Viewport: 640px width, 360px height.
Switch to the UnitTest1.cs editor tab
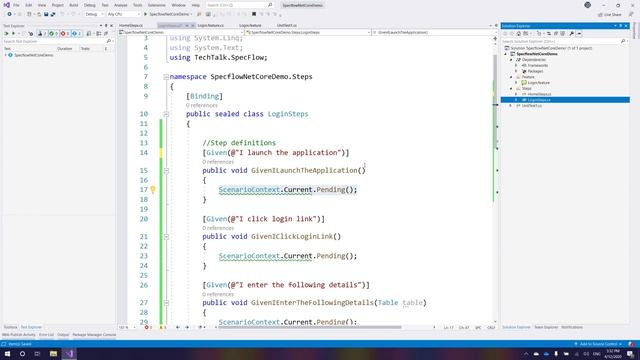287,25
